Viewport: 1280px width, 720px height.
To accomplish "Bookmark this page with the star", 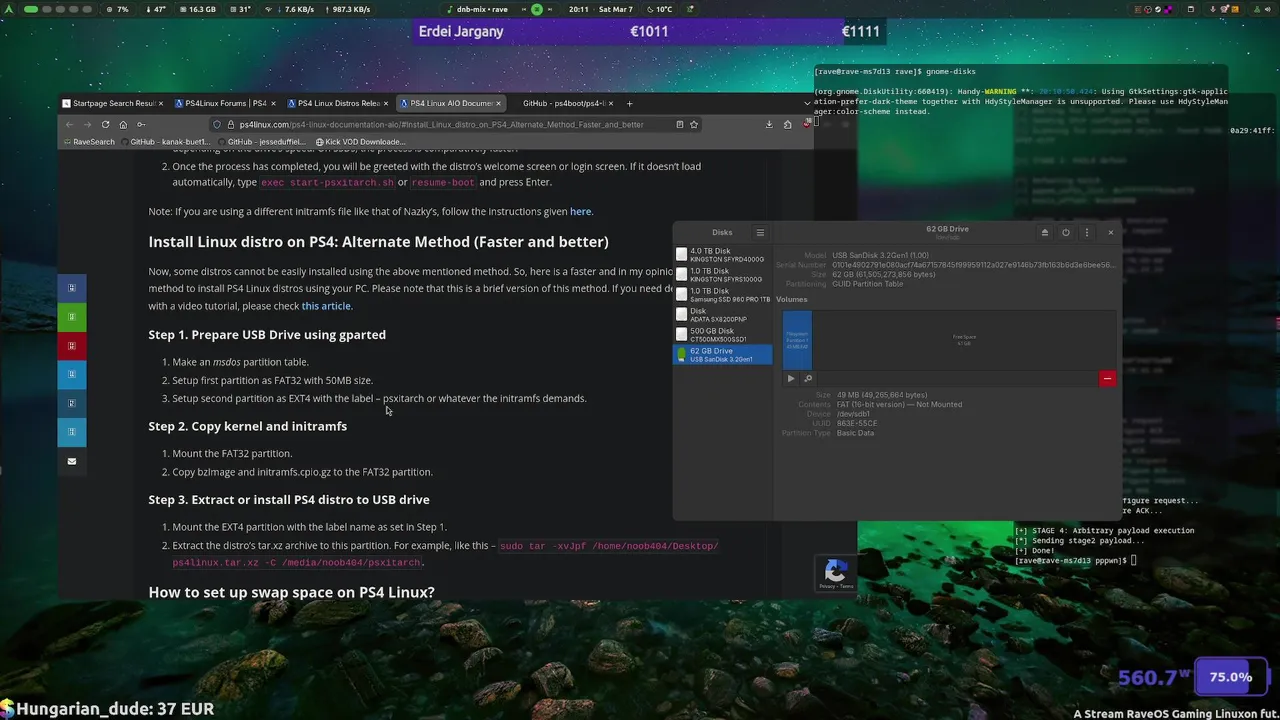I will [x=694, y=125].
